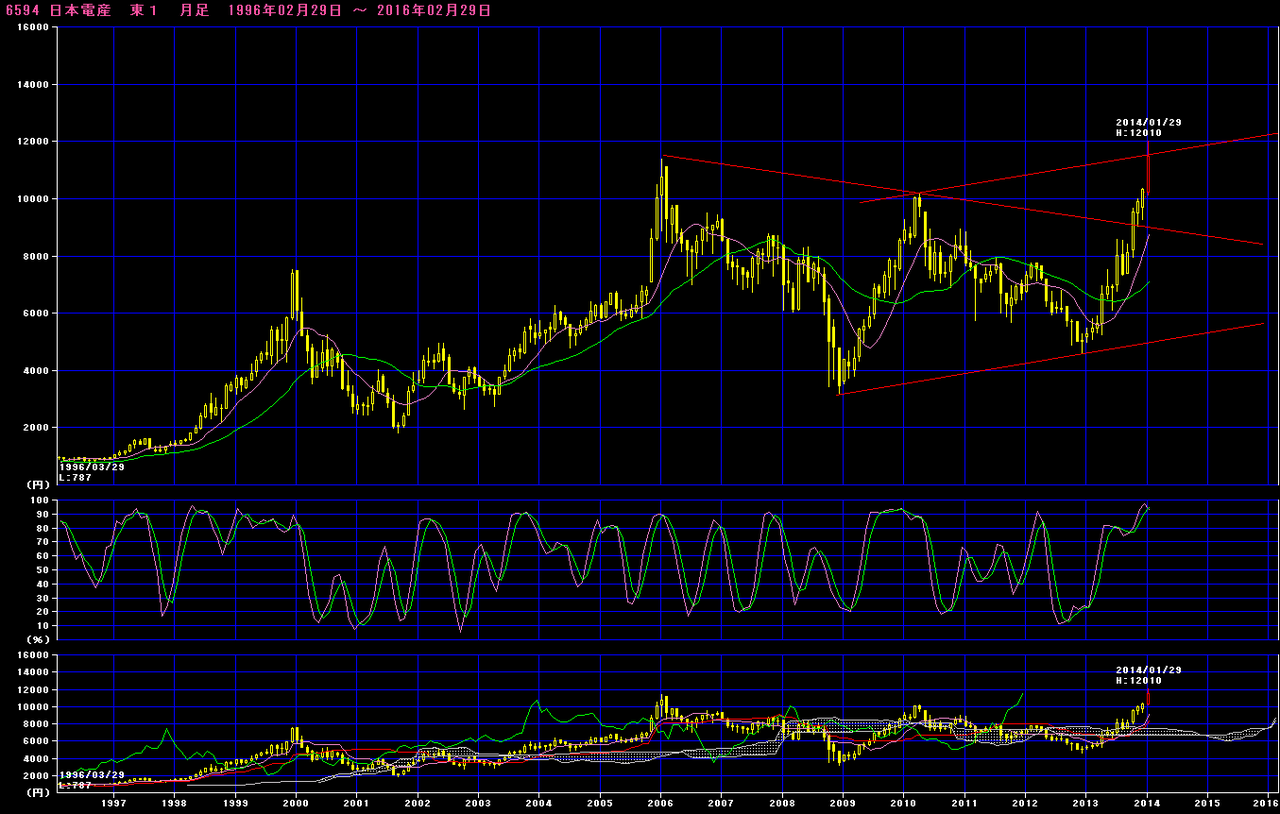
Task: Click the "H:12010" high annotation in the main chart
Action: click(1138, 133)
